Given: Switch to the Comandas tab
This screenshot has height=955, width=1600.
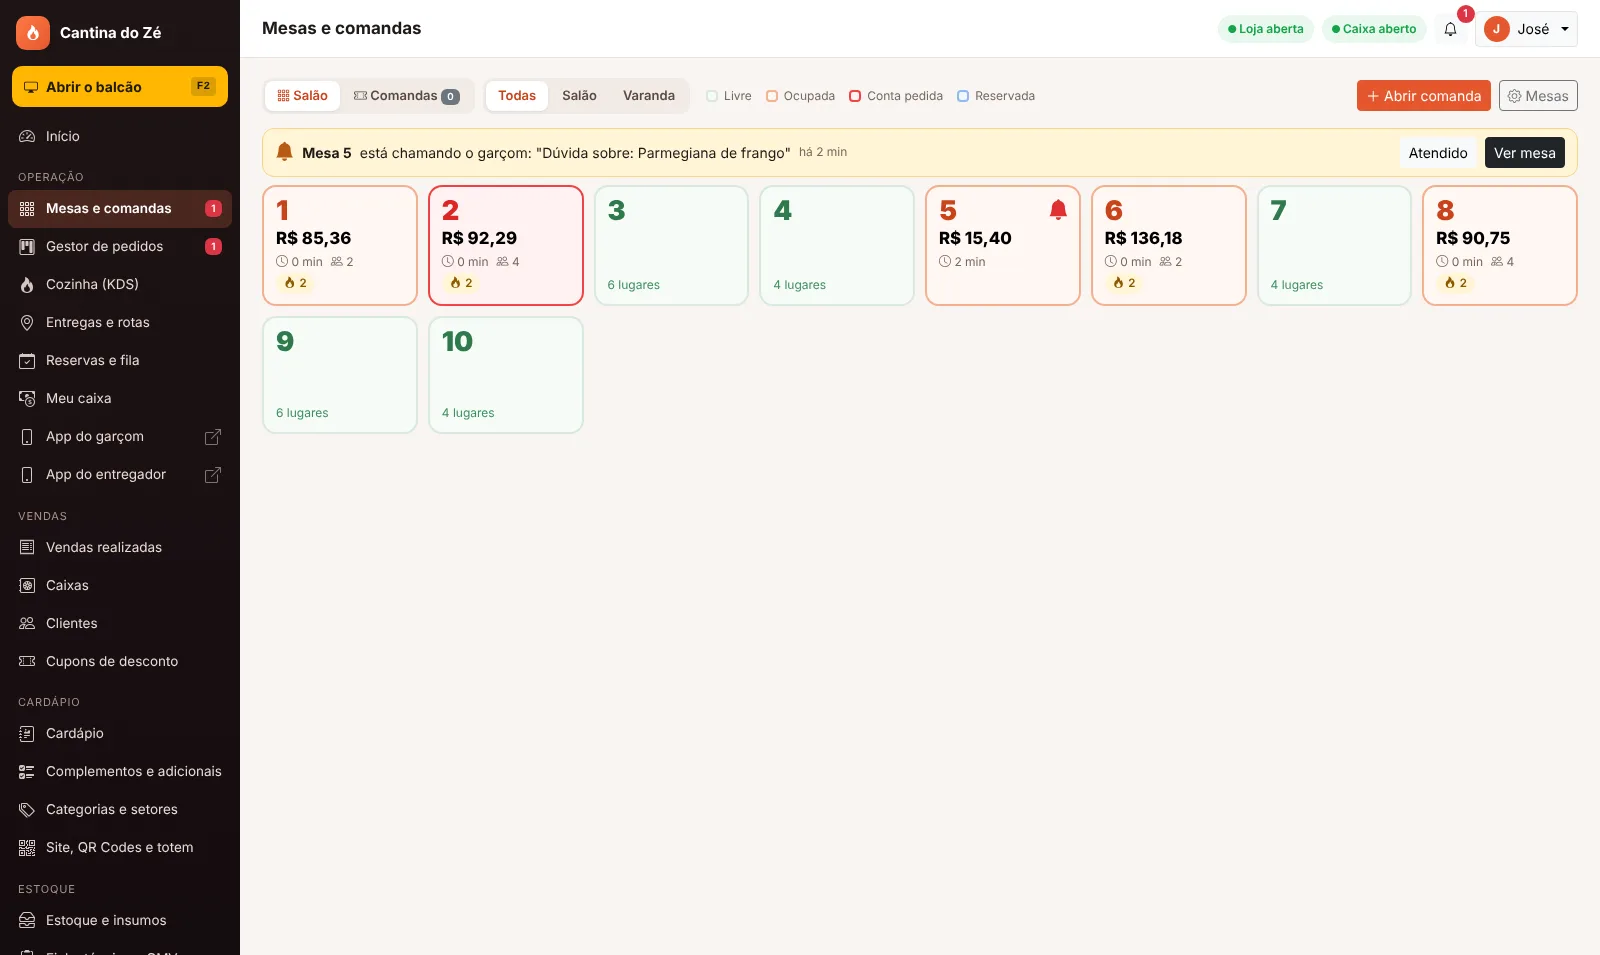Looking at the screenshot, I should coord(406,96).
